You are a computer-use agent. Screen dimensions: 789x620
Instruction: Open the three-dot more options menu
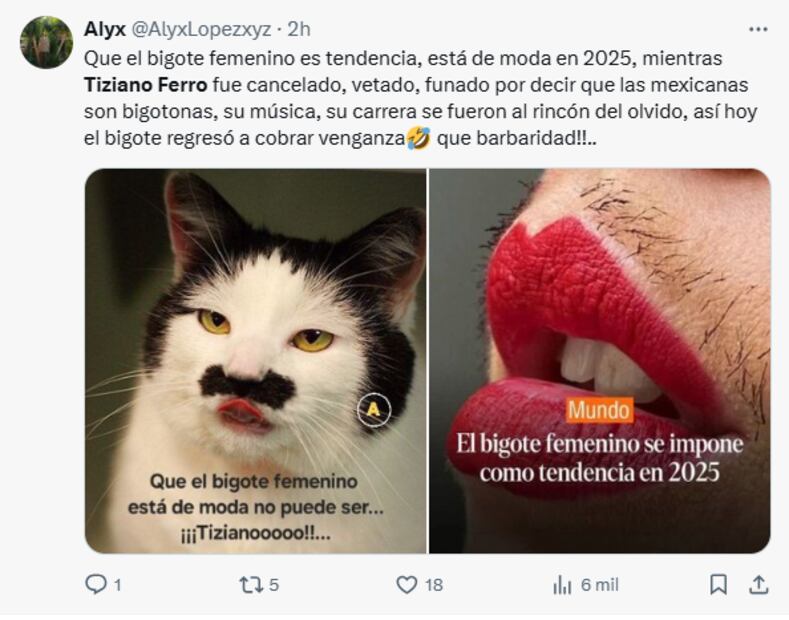758,30
